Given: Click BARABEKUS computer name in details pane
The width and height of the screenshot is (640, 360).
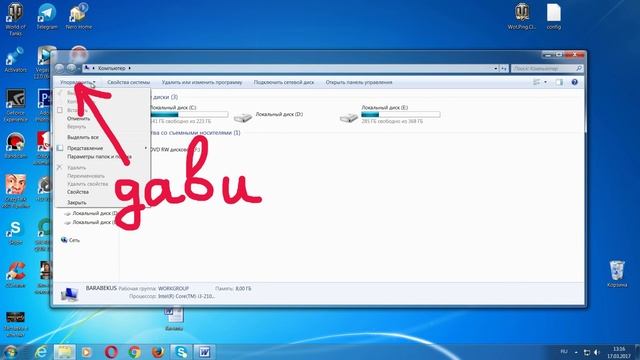Looking at the screenshot, I should [x=101, y=288].
